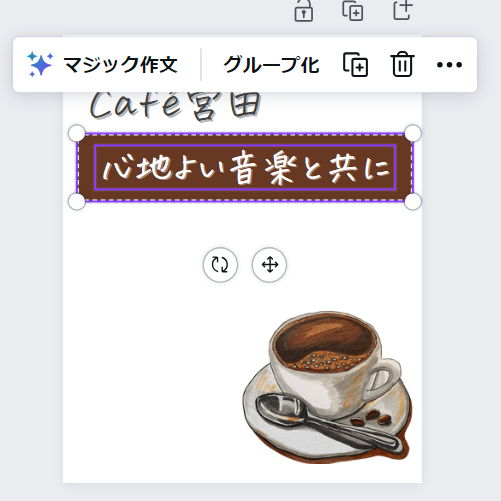Viewport: 501px width, 501px height.
Task: Duplicate page icon above canvas
Action: tap(353, 11)
